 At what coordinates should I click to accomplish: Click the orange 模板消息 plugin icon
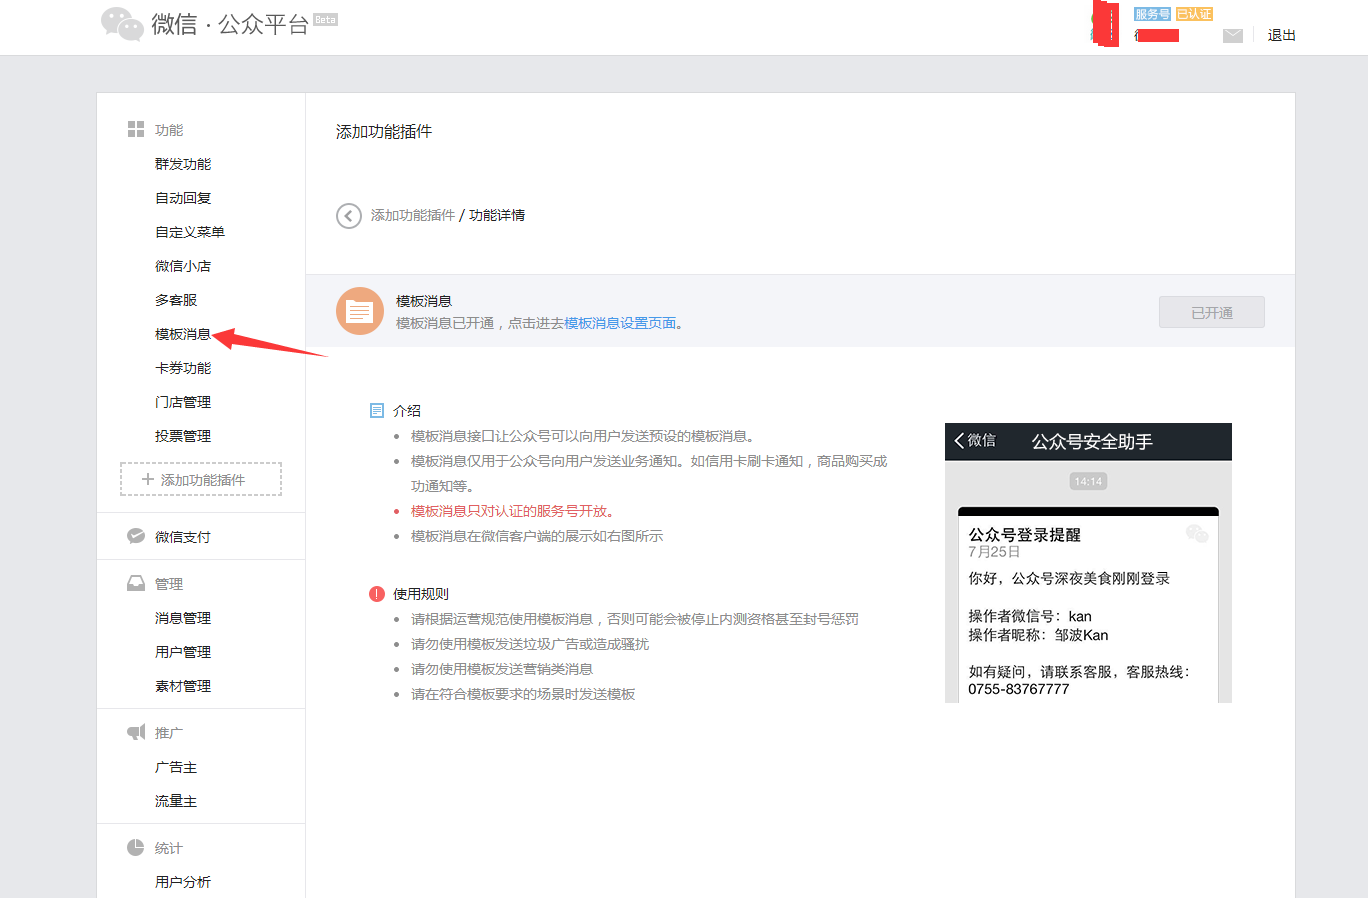tap(360, 311)
